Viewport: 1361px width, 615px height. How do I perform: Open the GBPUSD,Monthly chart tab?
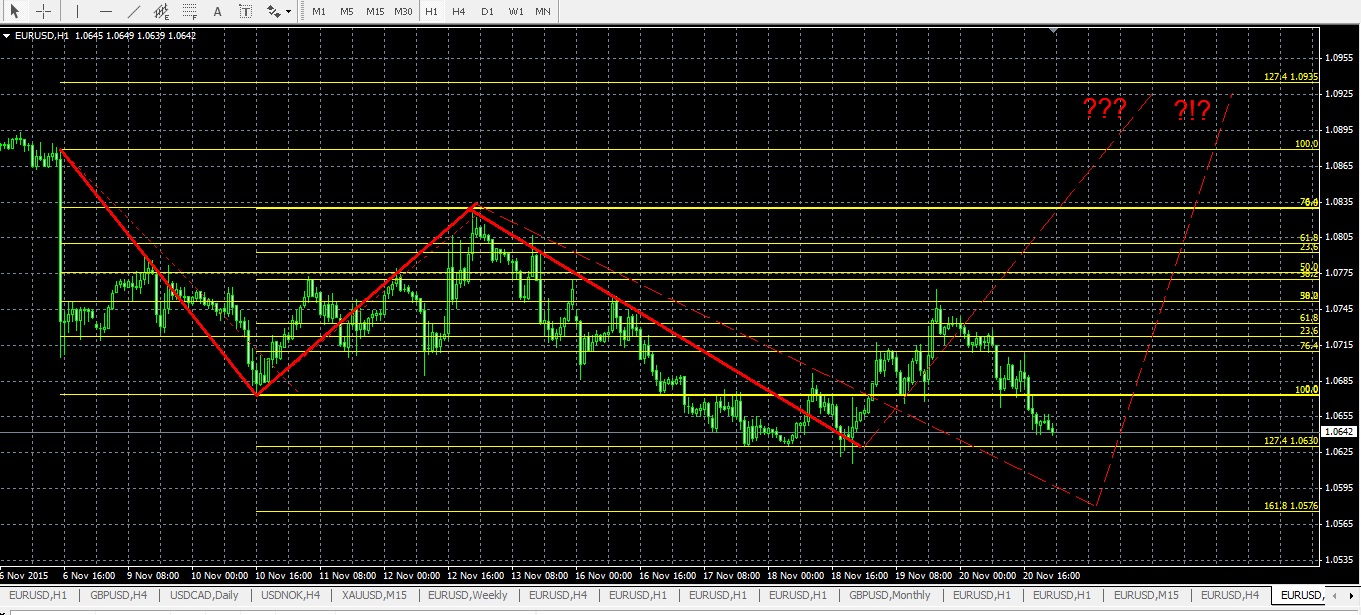pyautogui.click(x=889, y=595)
